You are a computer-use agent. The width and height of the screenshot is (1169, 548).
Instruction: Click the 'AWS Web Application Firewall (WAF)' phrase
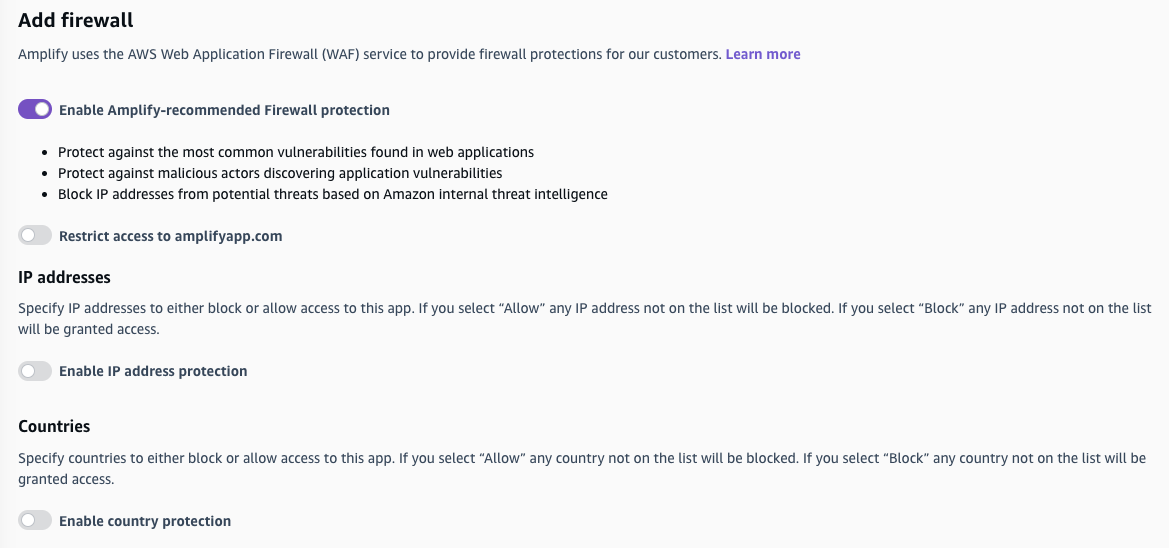click(239, 54)
